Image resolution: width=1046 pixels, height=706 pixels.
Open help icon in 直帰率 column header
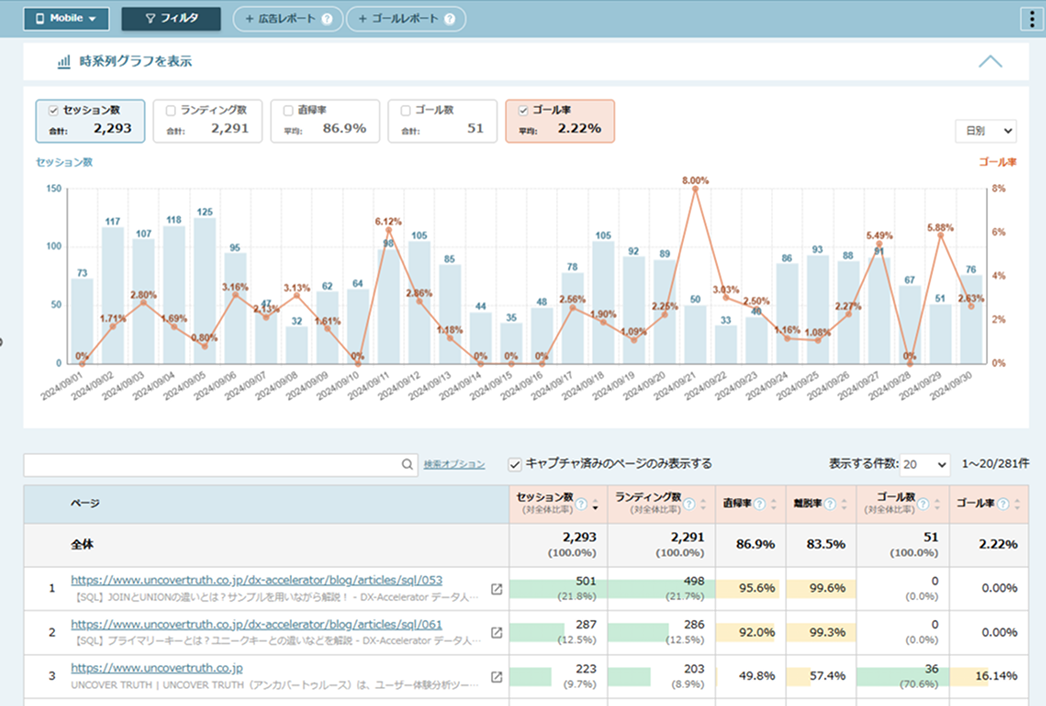point(759,504)
